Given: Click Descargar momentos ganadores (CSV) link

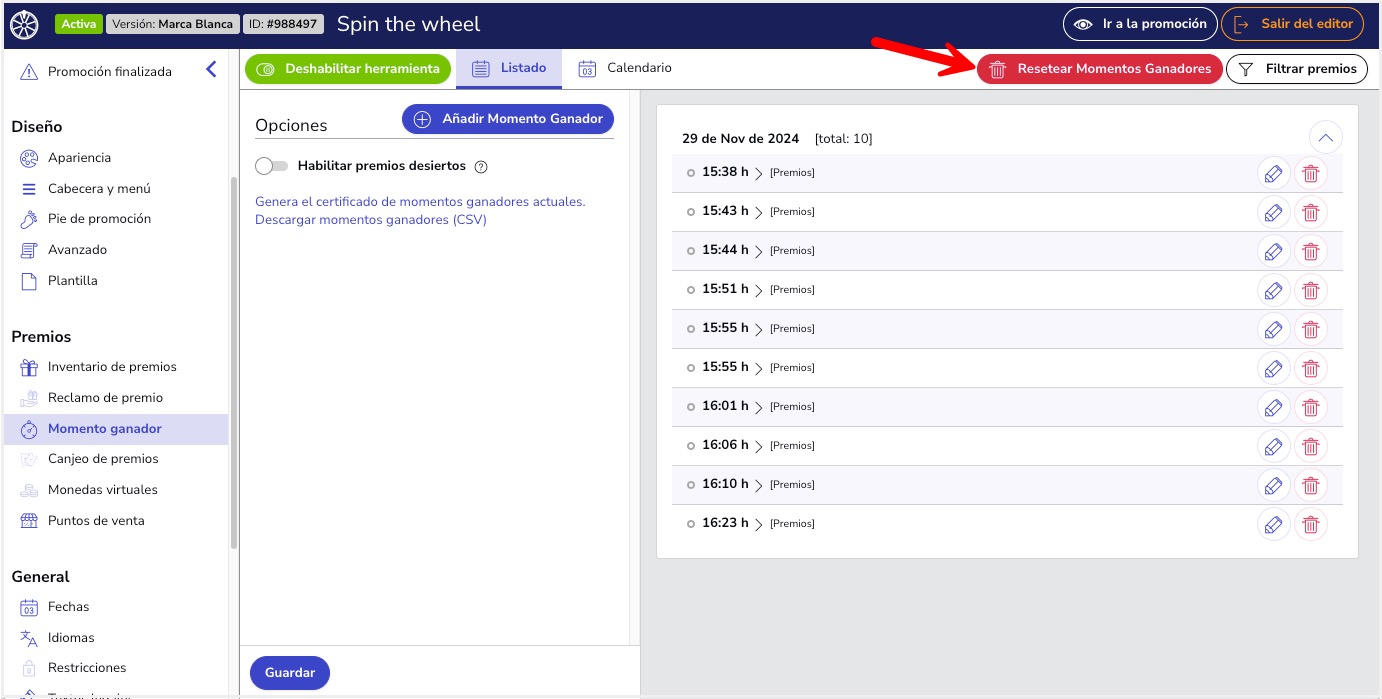Looking at the screenshot, I should [371, 219].
